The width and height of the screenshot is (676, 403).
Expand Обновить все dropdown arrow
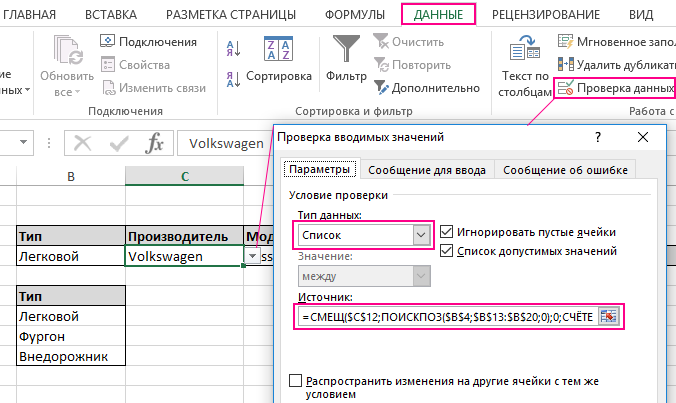click(x=78, y=92)
